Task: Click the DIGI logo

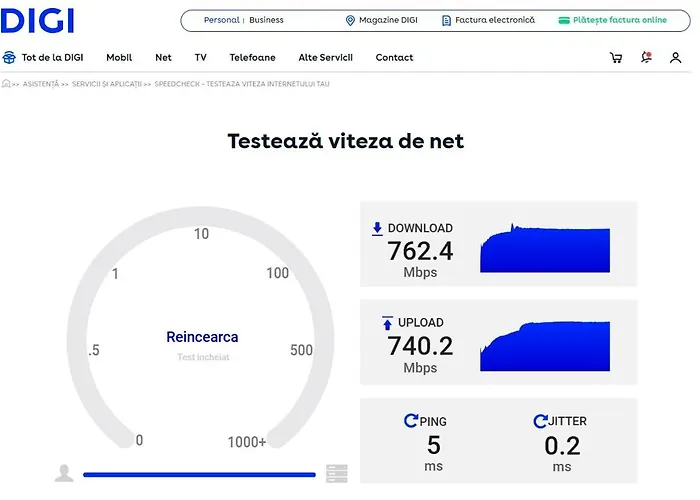Action: point(38,19)
